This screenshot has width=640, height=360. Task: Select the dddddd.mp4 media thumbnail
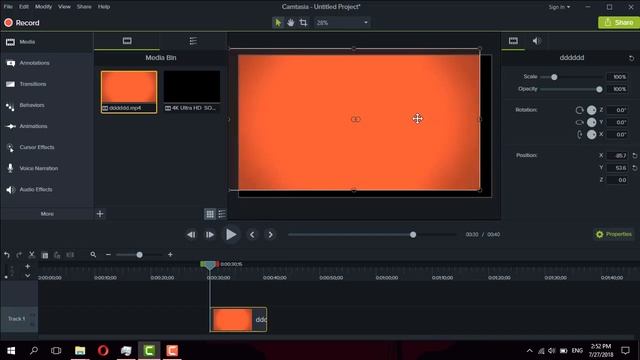129,92
